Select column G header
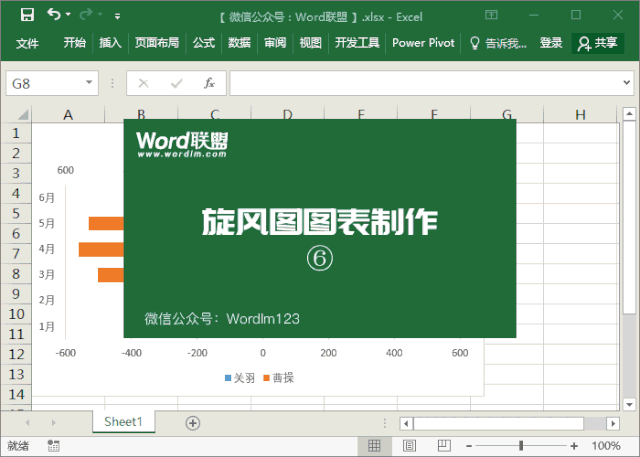Screen dimensions: 640x457 point(507,115)
